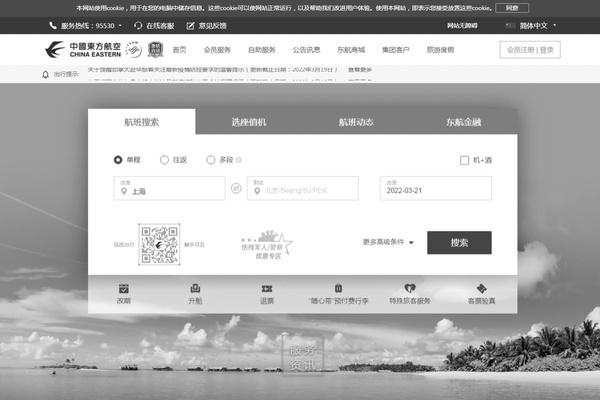This screenshot has width=600, height=400.
Task: Click the China Eastern logo
Action: (81, 49)
